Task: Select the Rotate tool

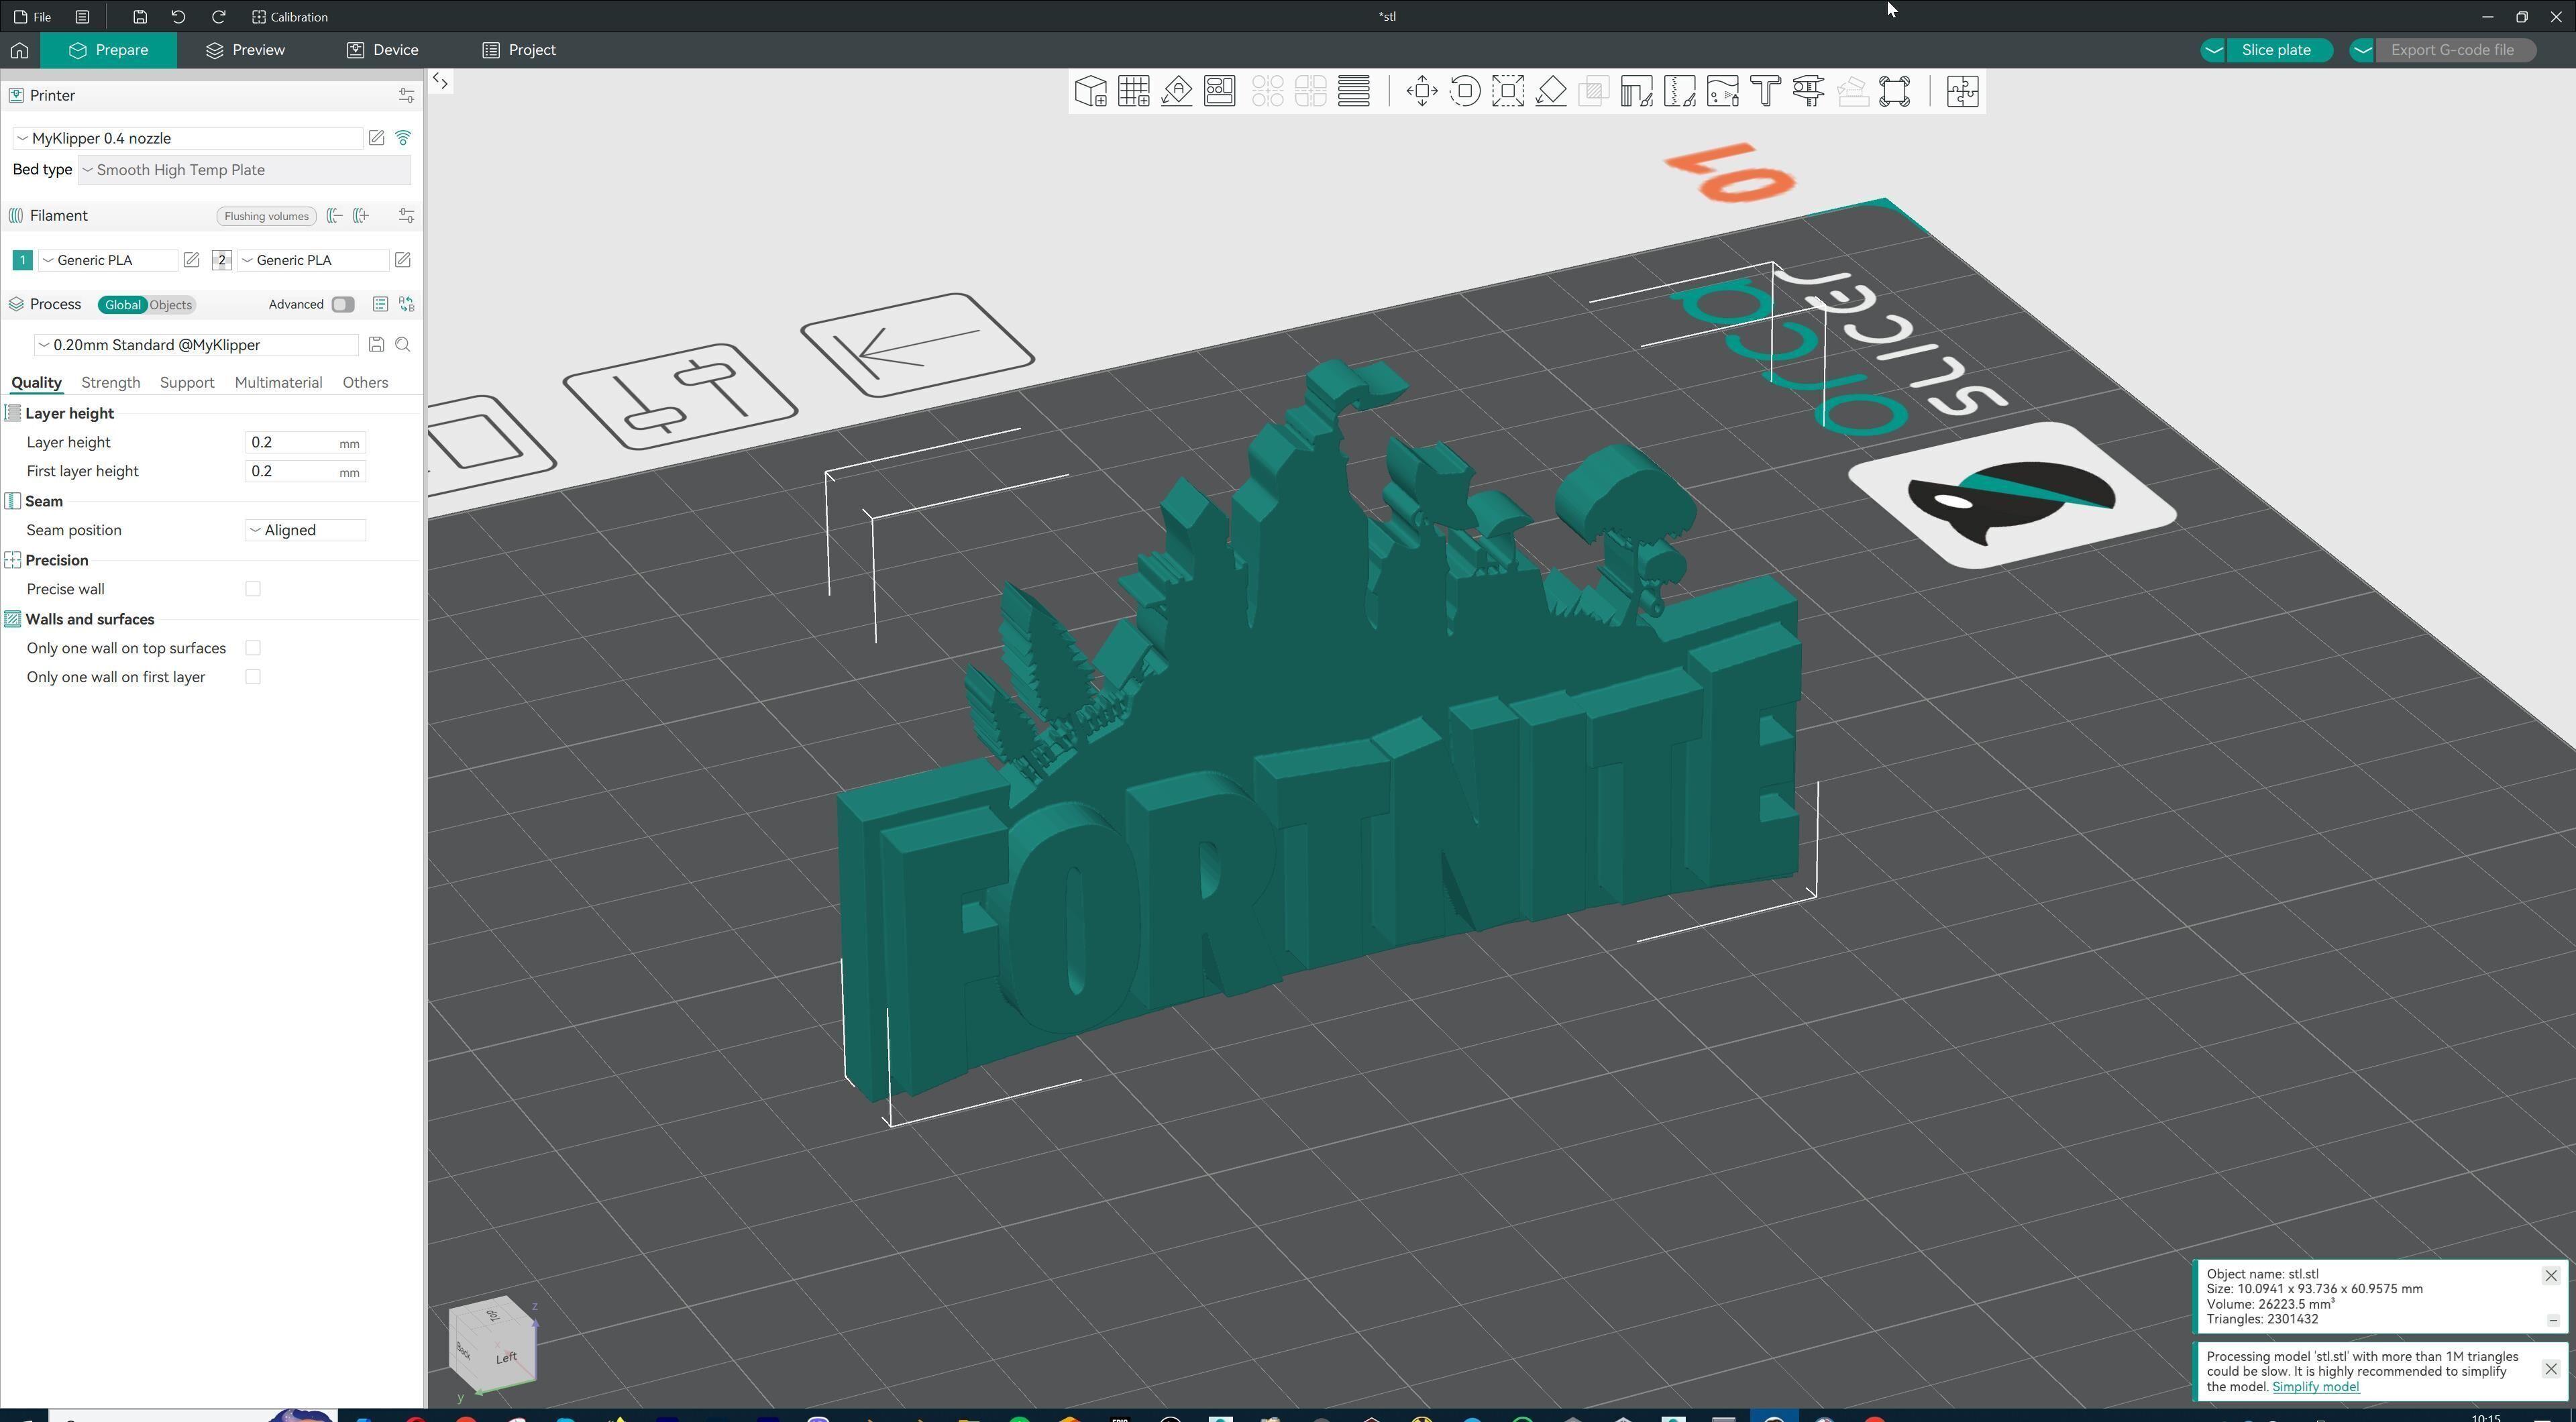Action: (1465, 91)
